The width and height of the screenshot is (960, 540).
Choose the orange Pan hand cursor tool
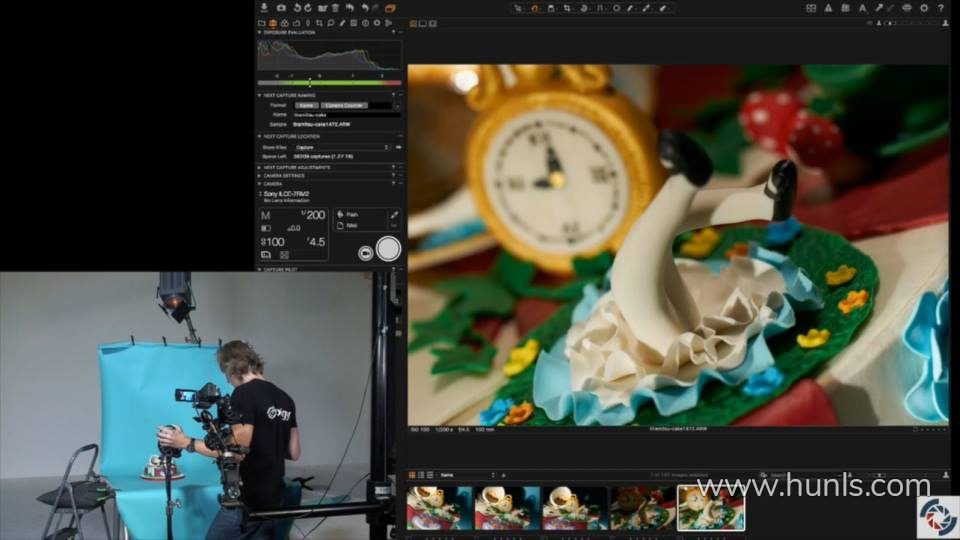click(x=534, y=8)
